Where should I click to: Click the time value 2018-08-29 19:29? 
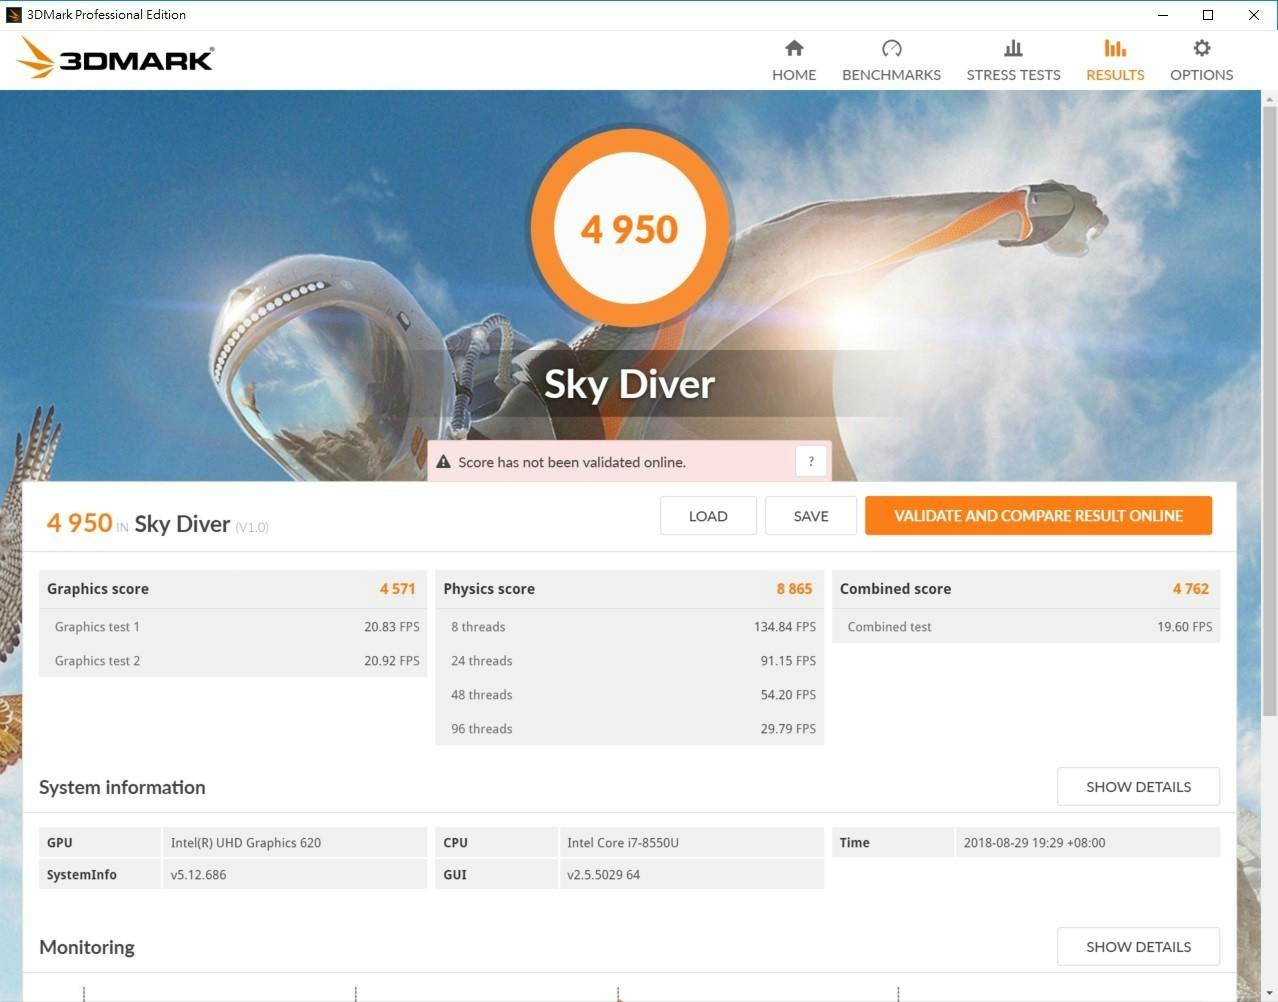pos(1034,843)
